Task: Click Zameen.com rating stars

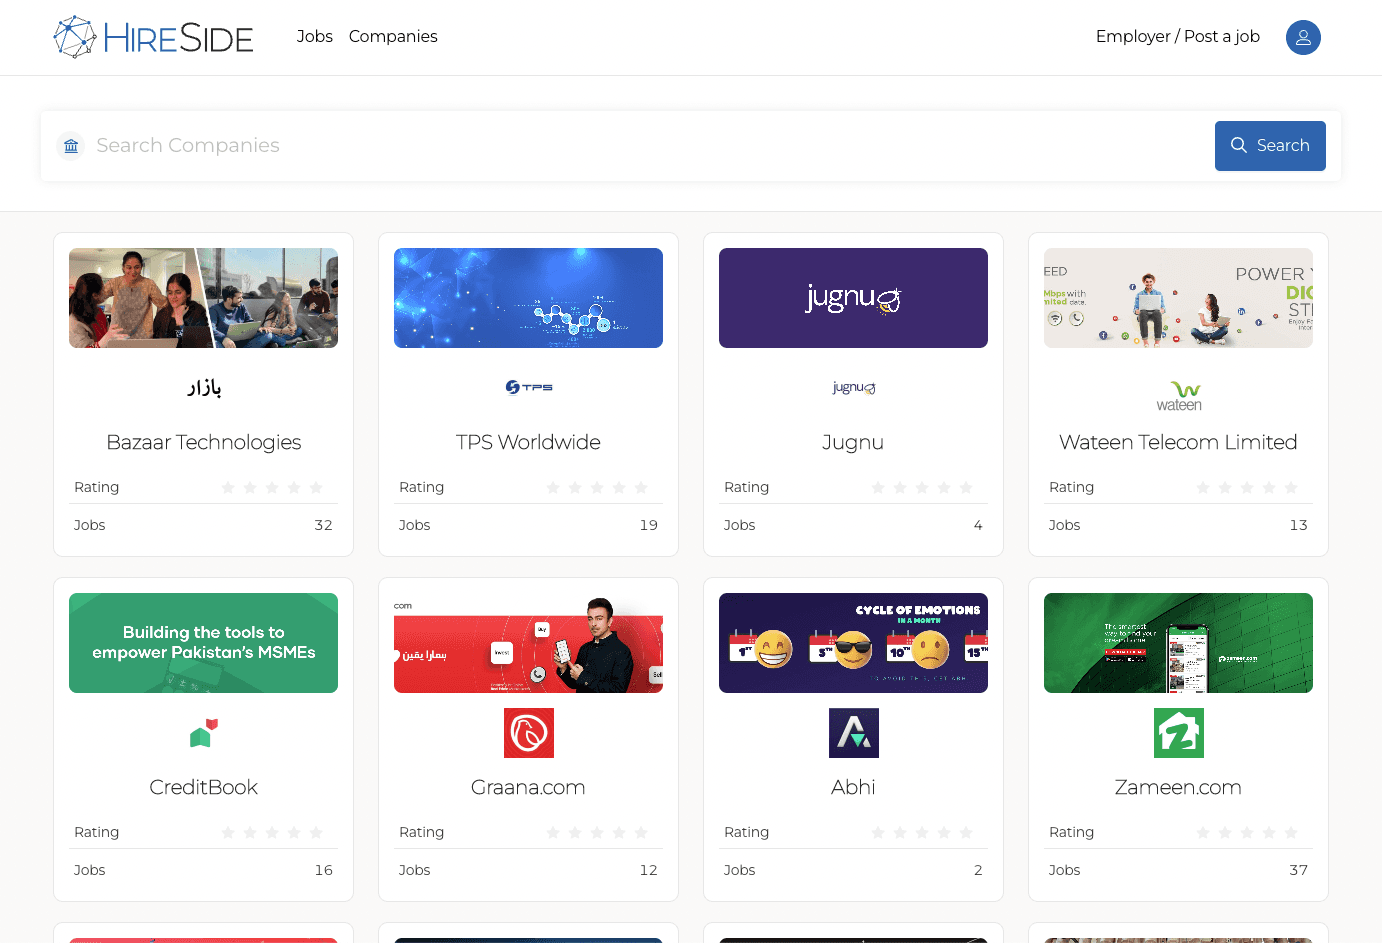Action: click(x=1247, y=832)
